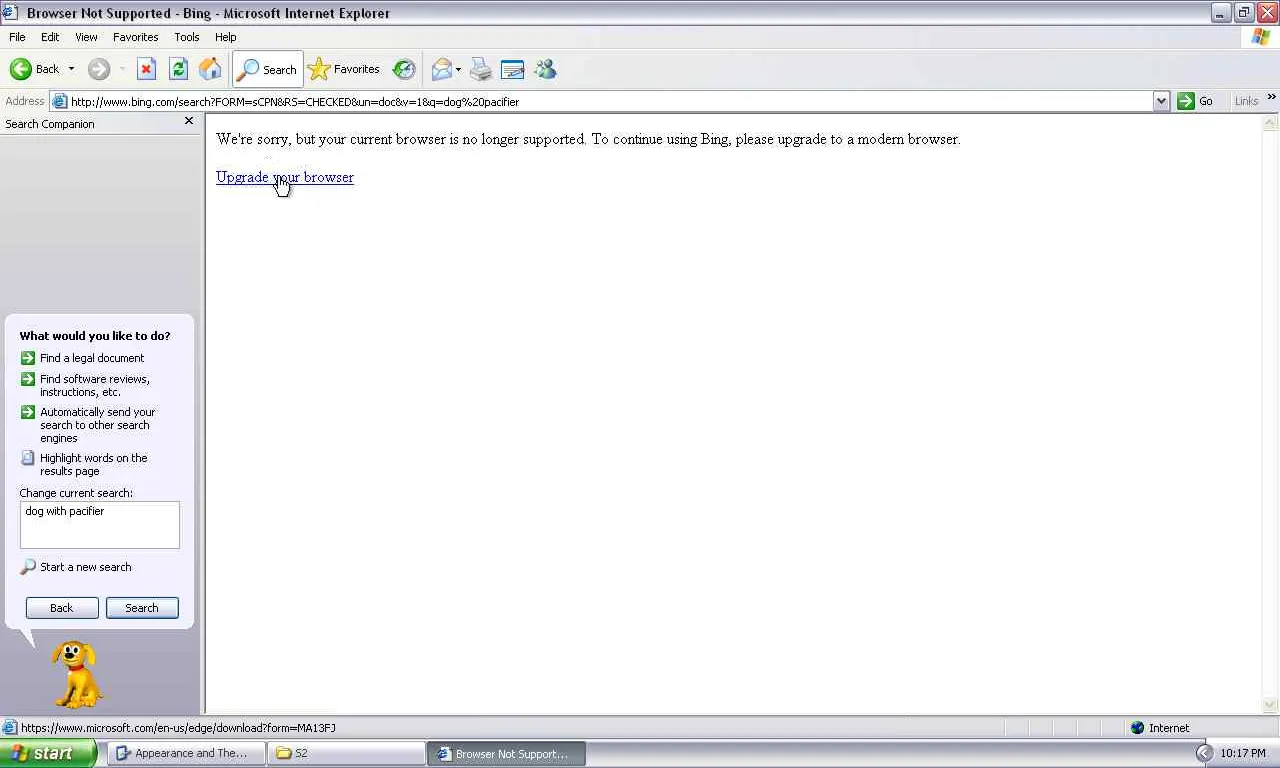Toggle the Search toolbar button
Image resolution: width=1280 pixels, height=768 pixels.
point(267,69)
